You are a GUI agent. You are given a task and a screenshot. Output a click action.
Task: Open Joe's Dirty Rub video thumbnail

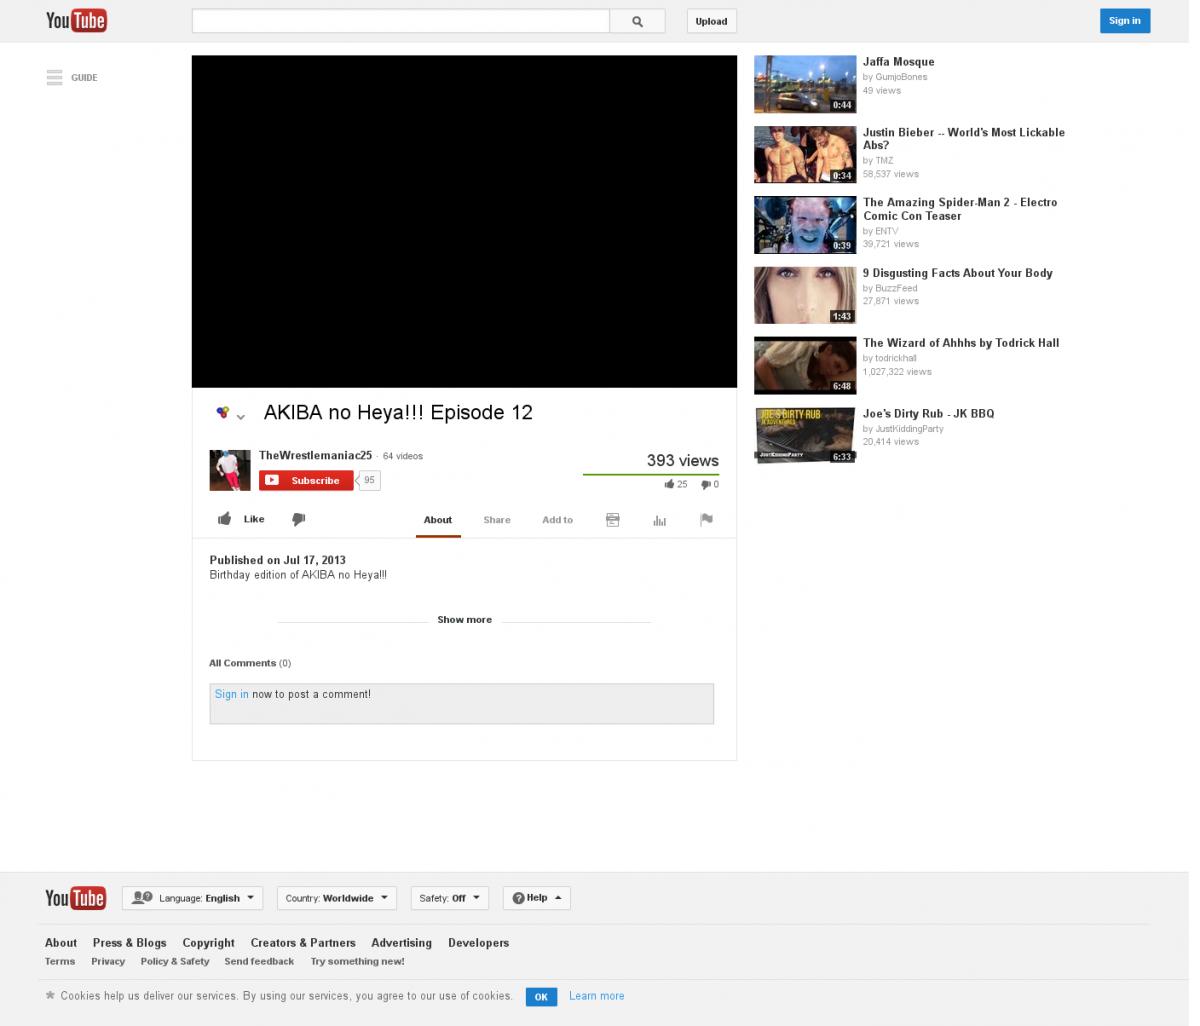(x=805, y=436)
